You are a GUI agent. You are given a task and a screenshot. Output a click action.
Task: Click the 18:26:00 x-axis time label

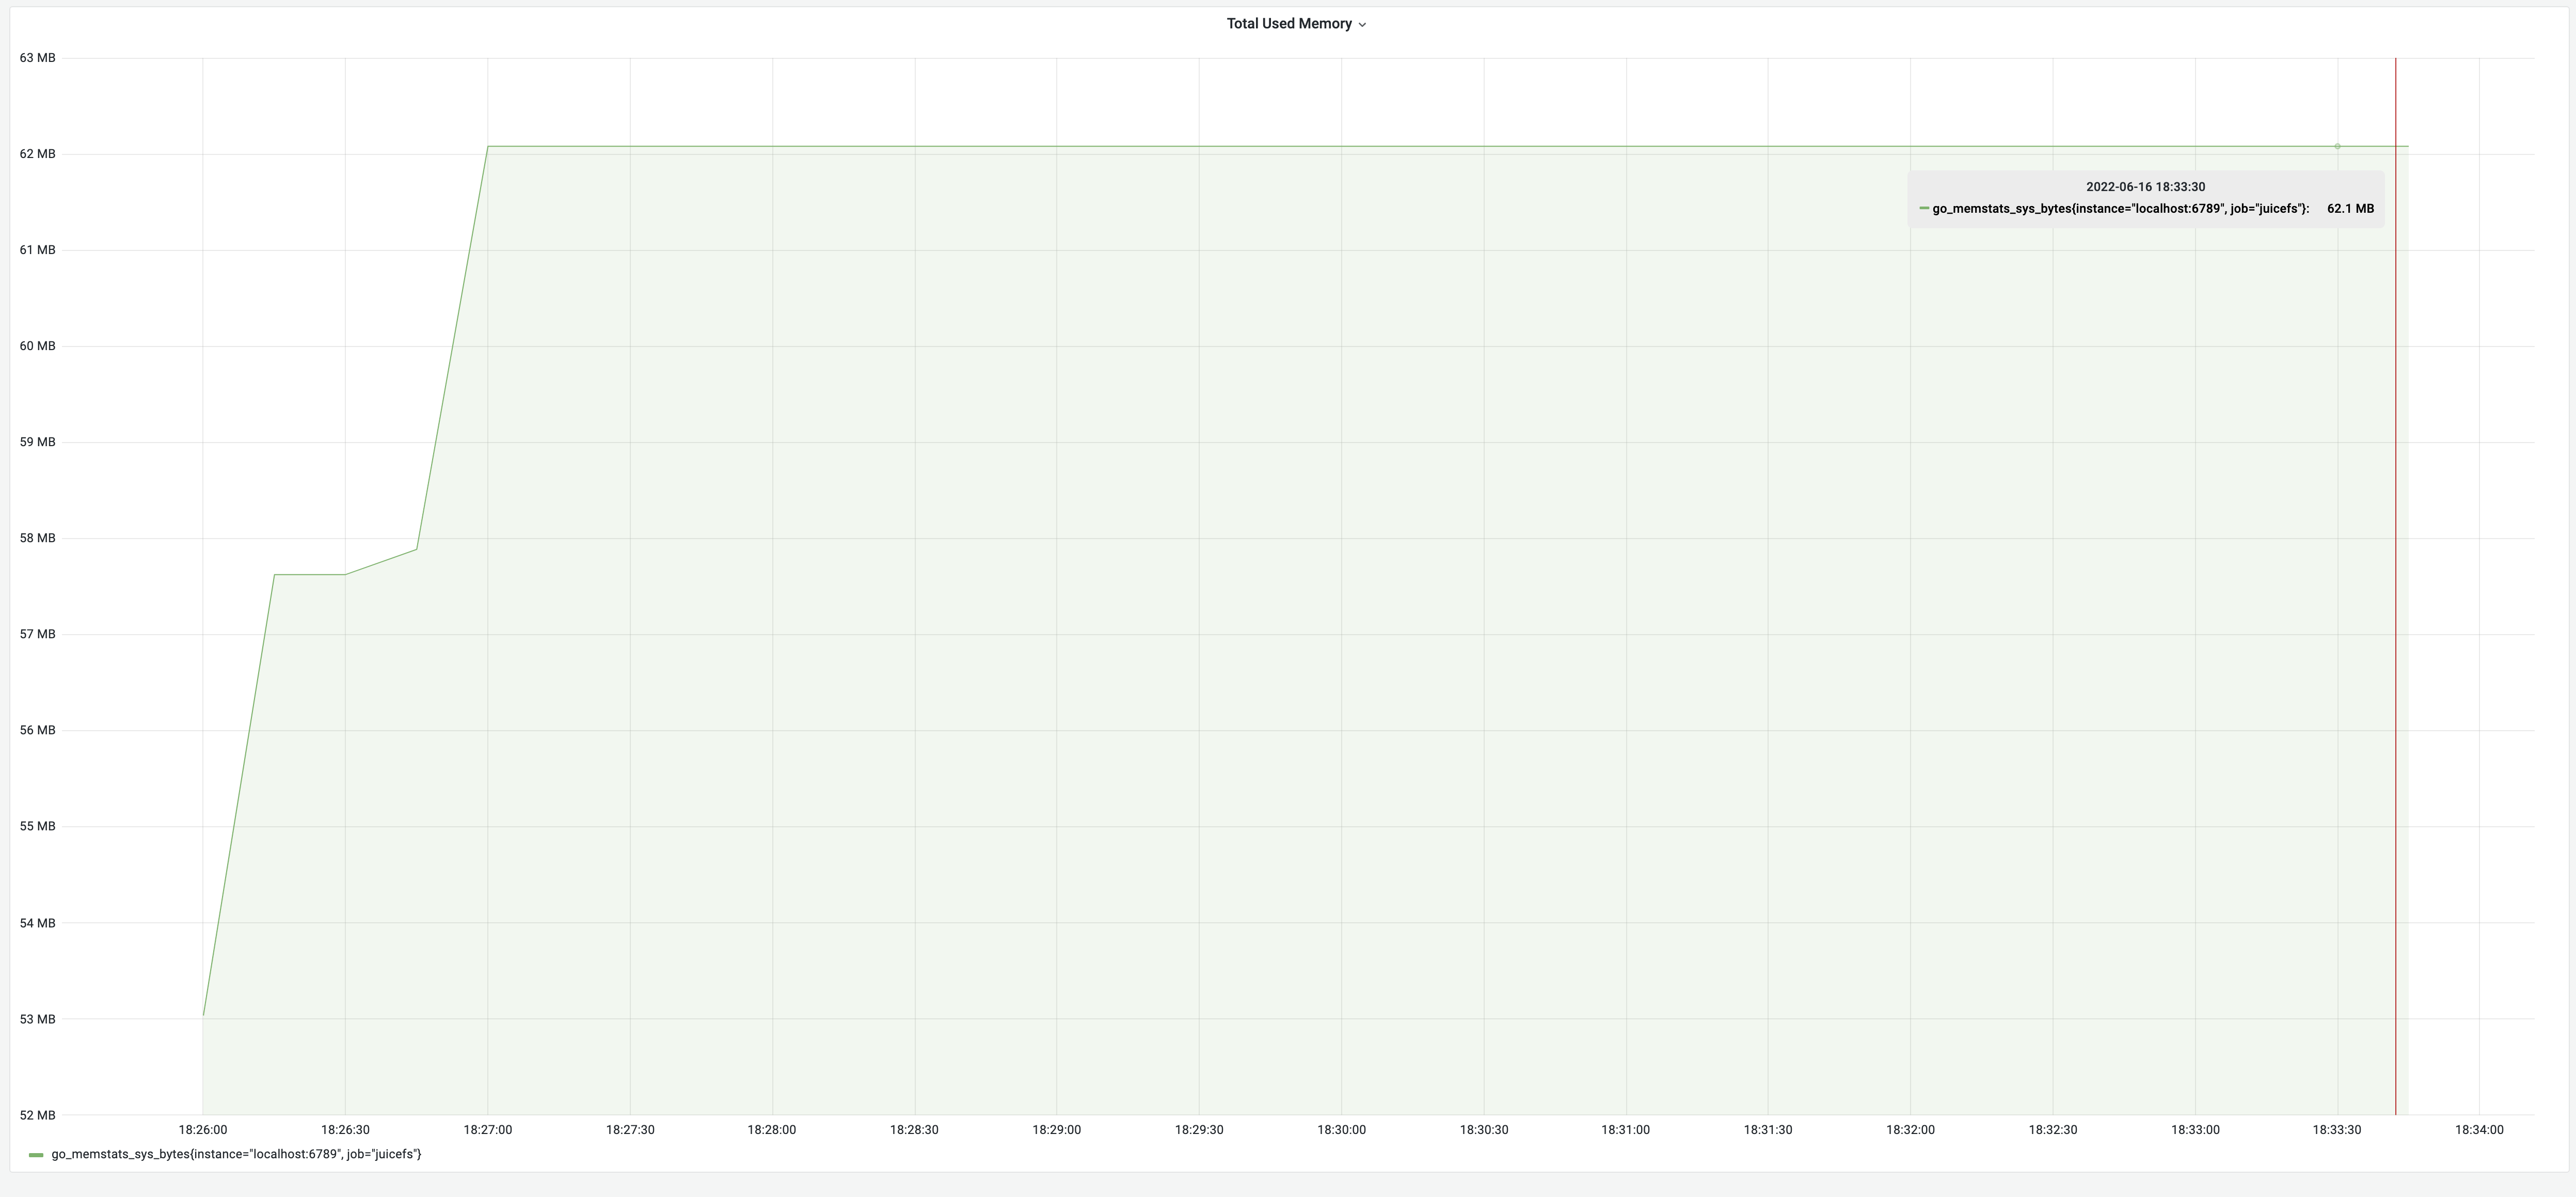pos(203,1130)
